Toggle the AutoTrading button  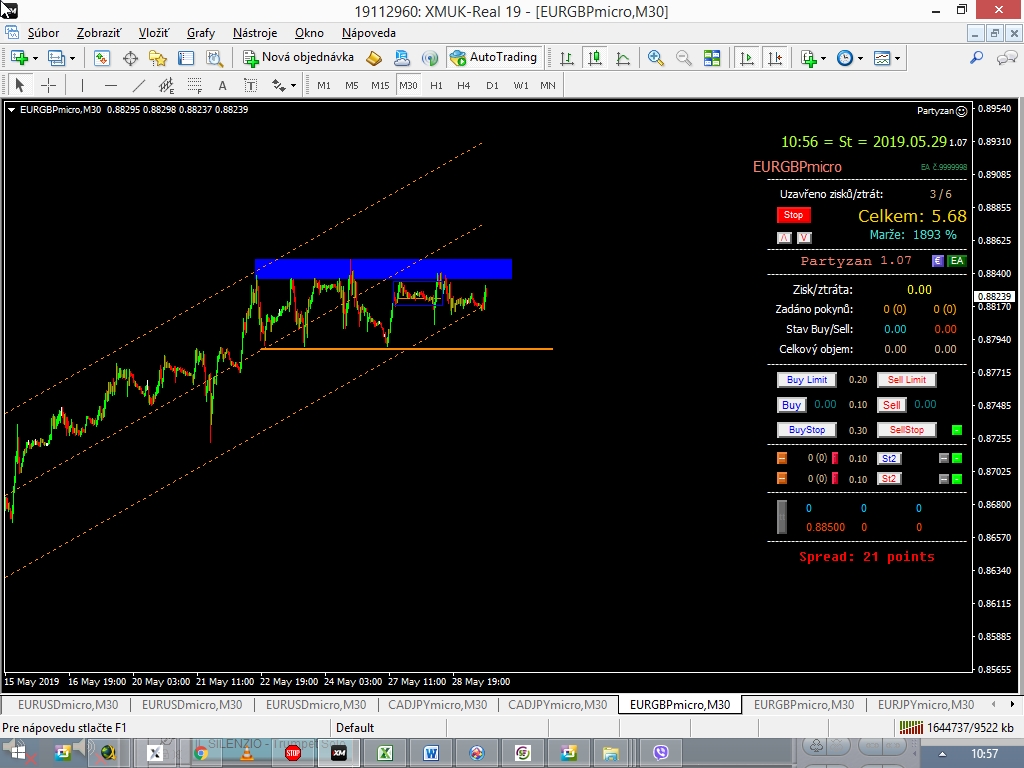coord(494,57)
